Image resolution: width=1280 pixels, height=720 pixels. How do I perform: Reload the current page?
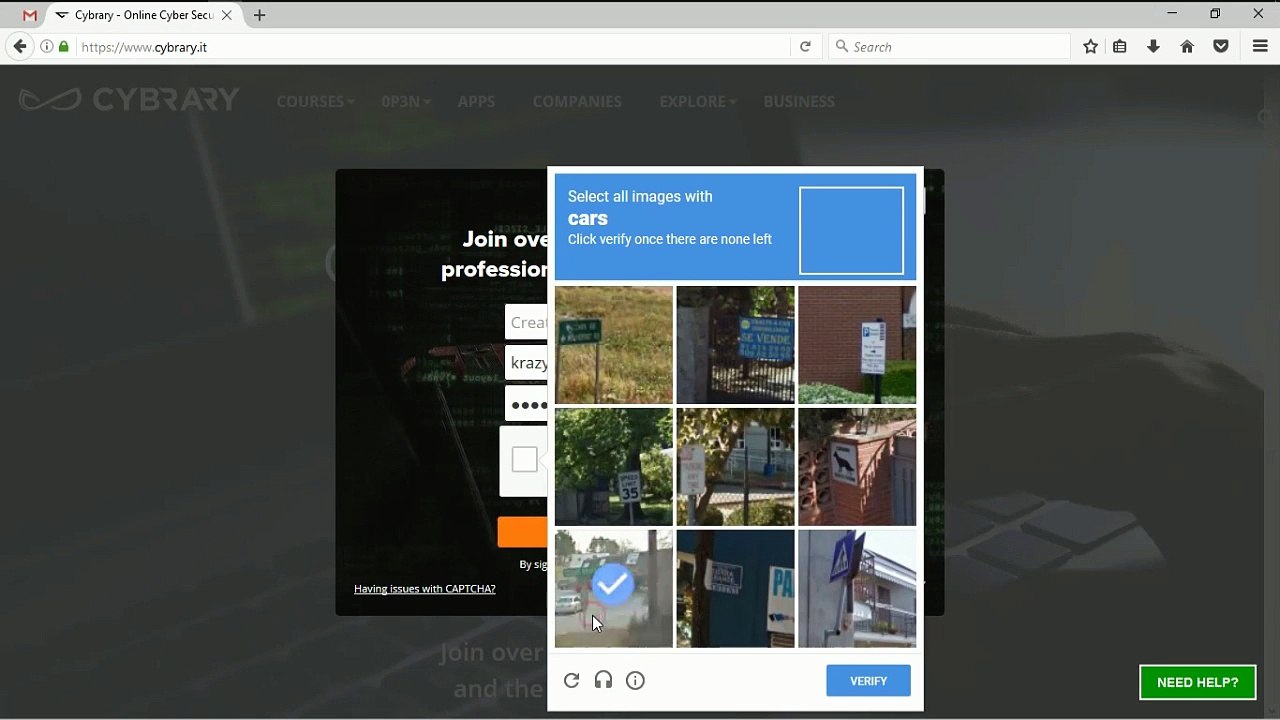pos(805,47)
